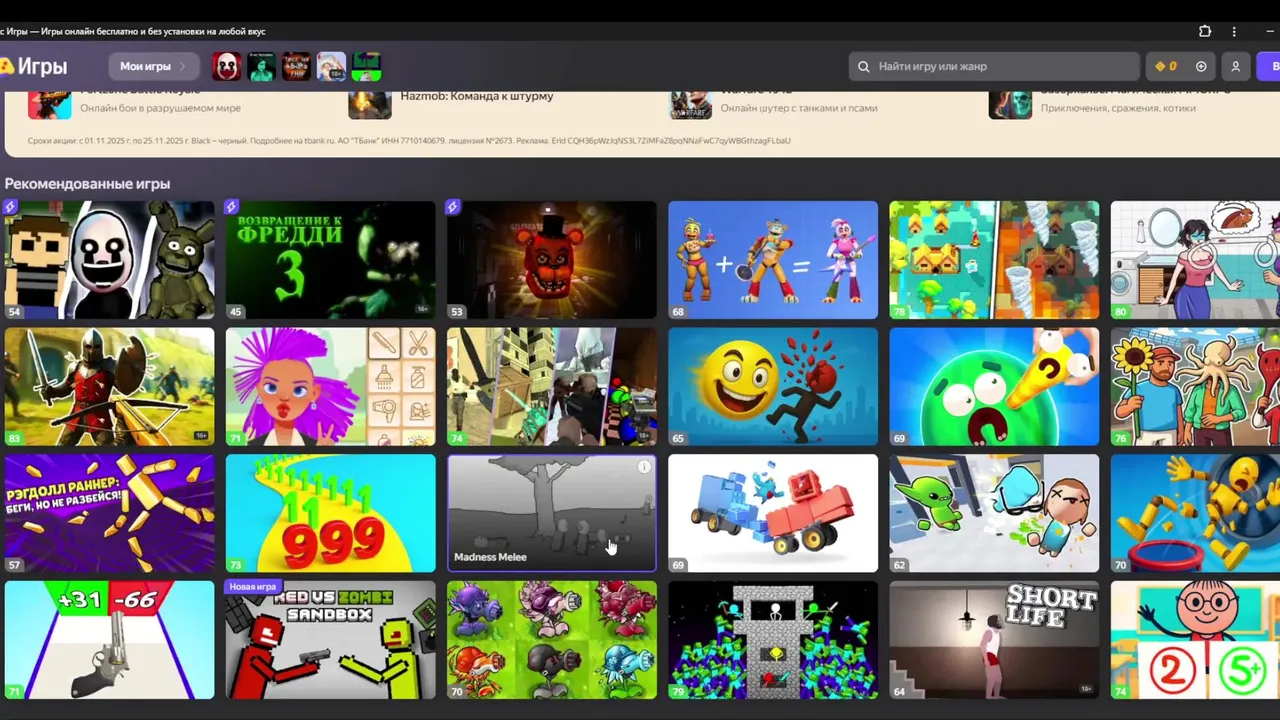This screenshot has height=720, width=1280.
Task: Select the browser tab titled Игры онлайн бесплатно
Action: [x=133, y=31]
